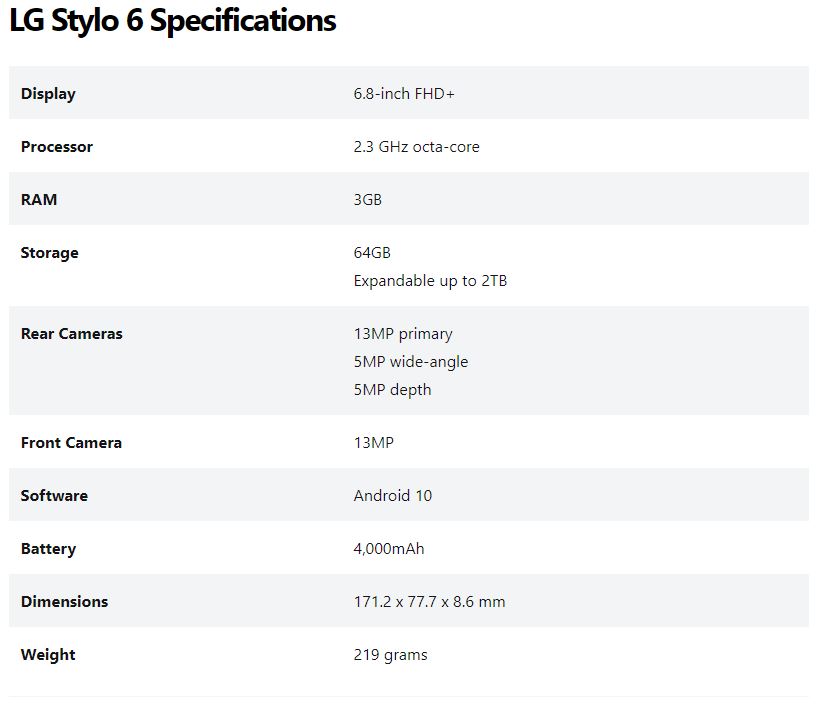Select the 6.8-inch FHD+ value

(x=404, y=94)
